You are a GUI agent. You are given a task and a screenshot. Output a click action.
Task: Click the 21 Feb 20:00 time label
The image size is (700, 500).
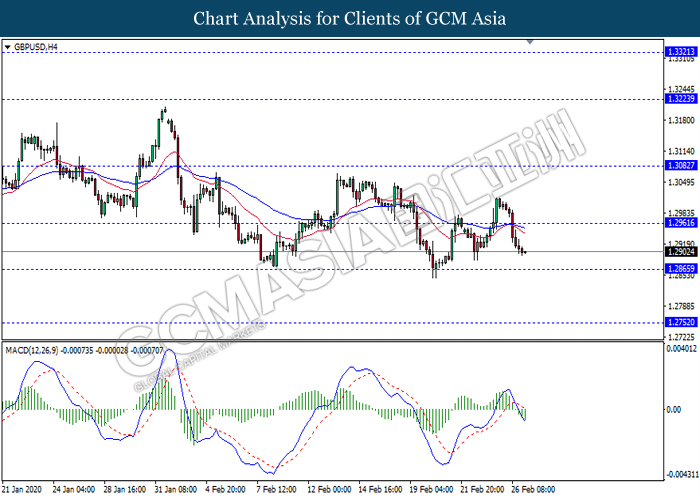pyautogui.click(x=482, y=490)
